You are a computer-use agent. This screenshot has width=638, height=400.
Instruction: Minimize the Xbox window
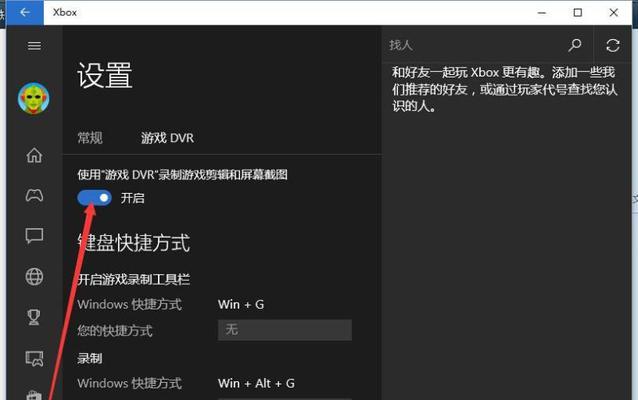tap(542, 13)
